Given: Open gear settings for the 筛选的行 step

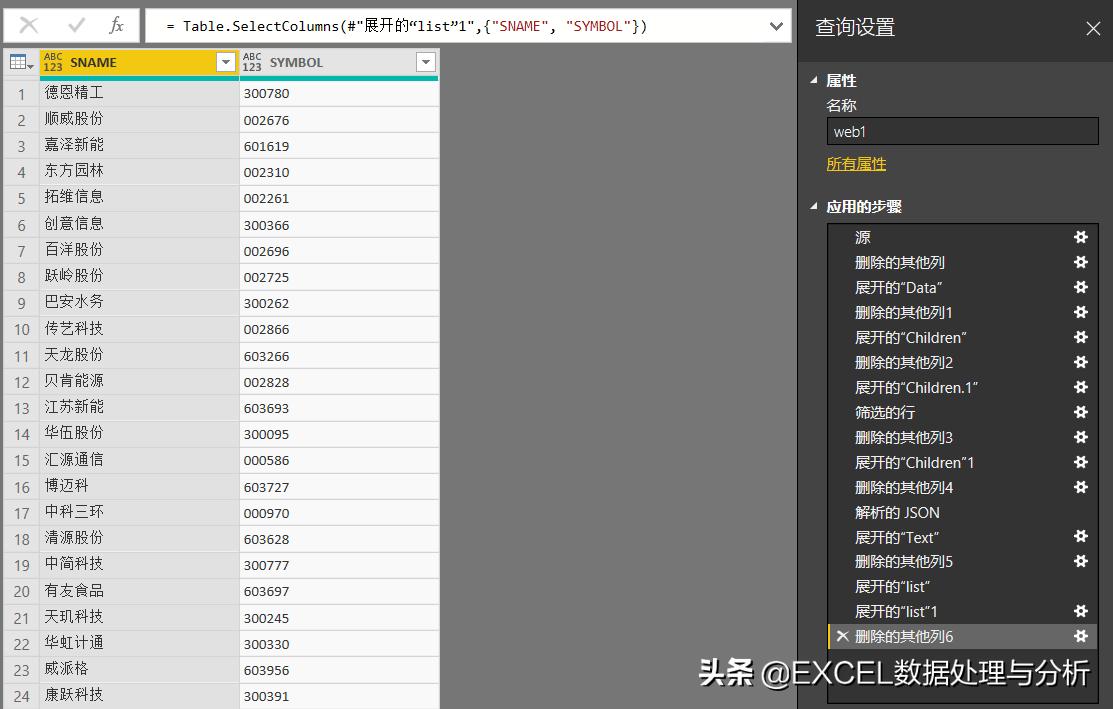Looking at the screenshot, I should coord(1080,412).
